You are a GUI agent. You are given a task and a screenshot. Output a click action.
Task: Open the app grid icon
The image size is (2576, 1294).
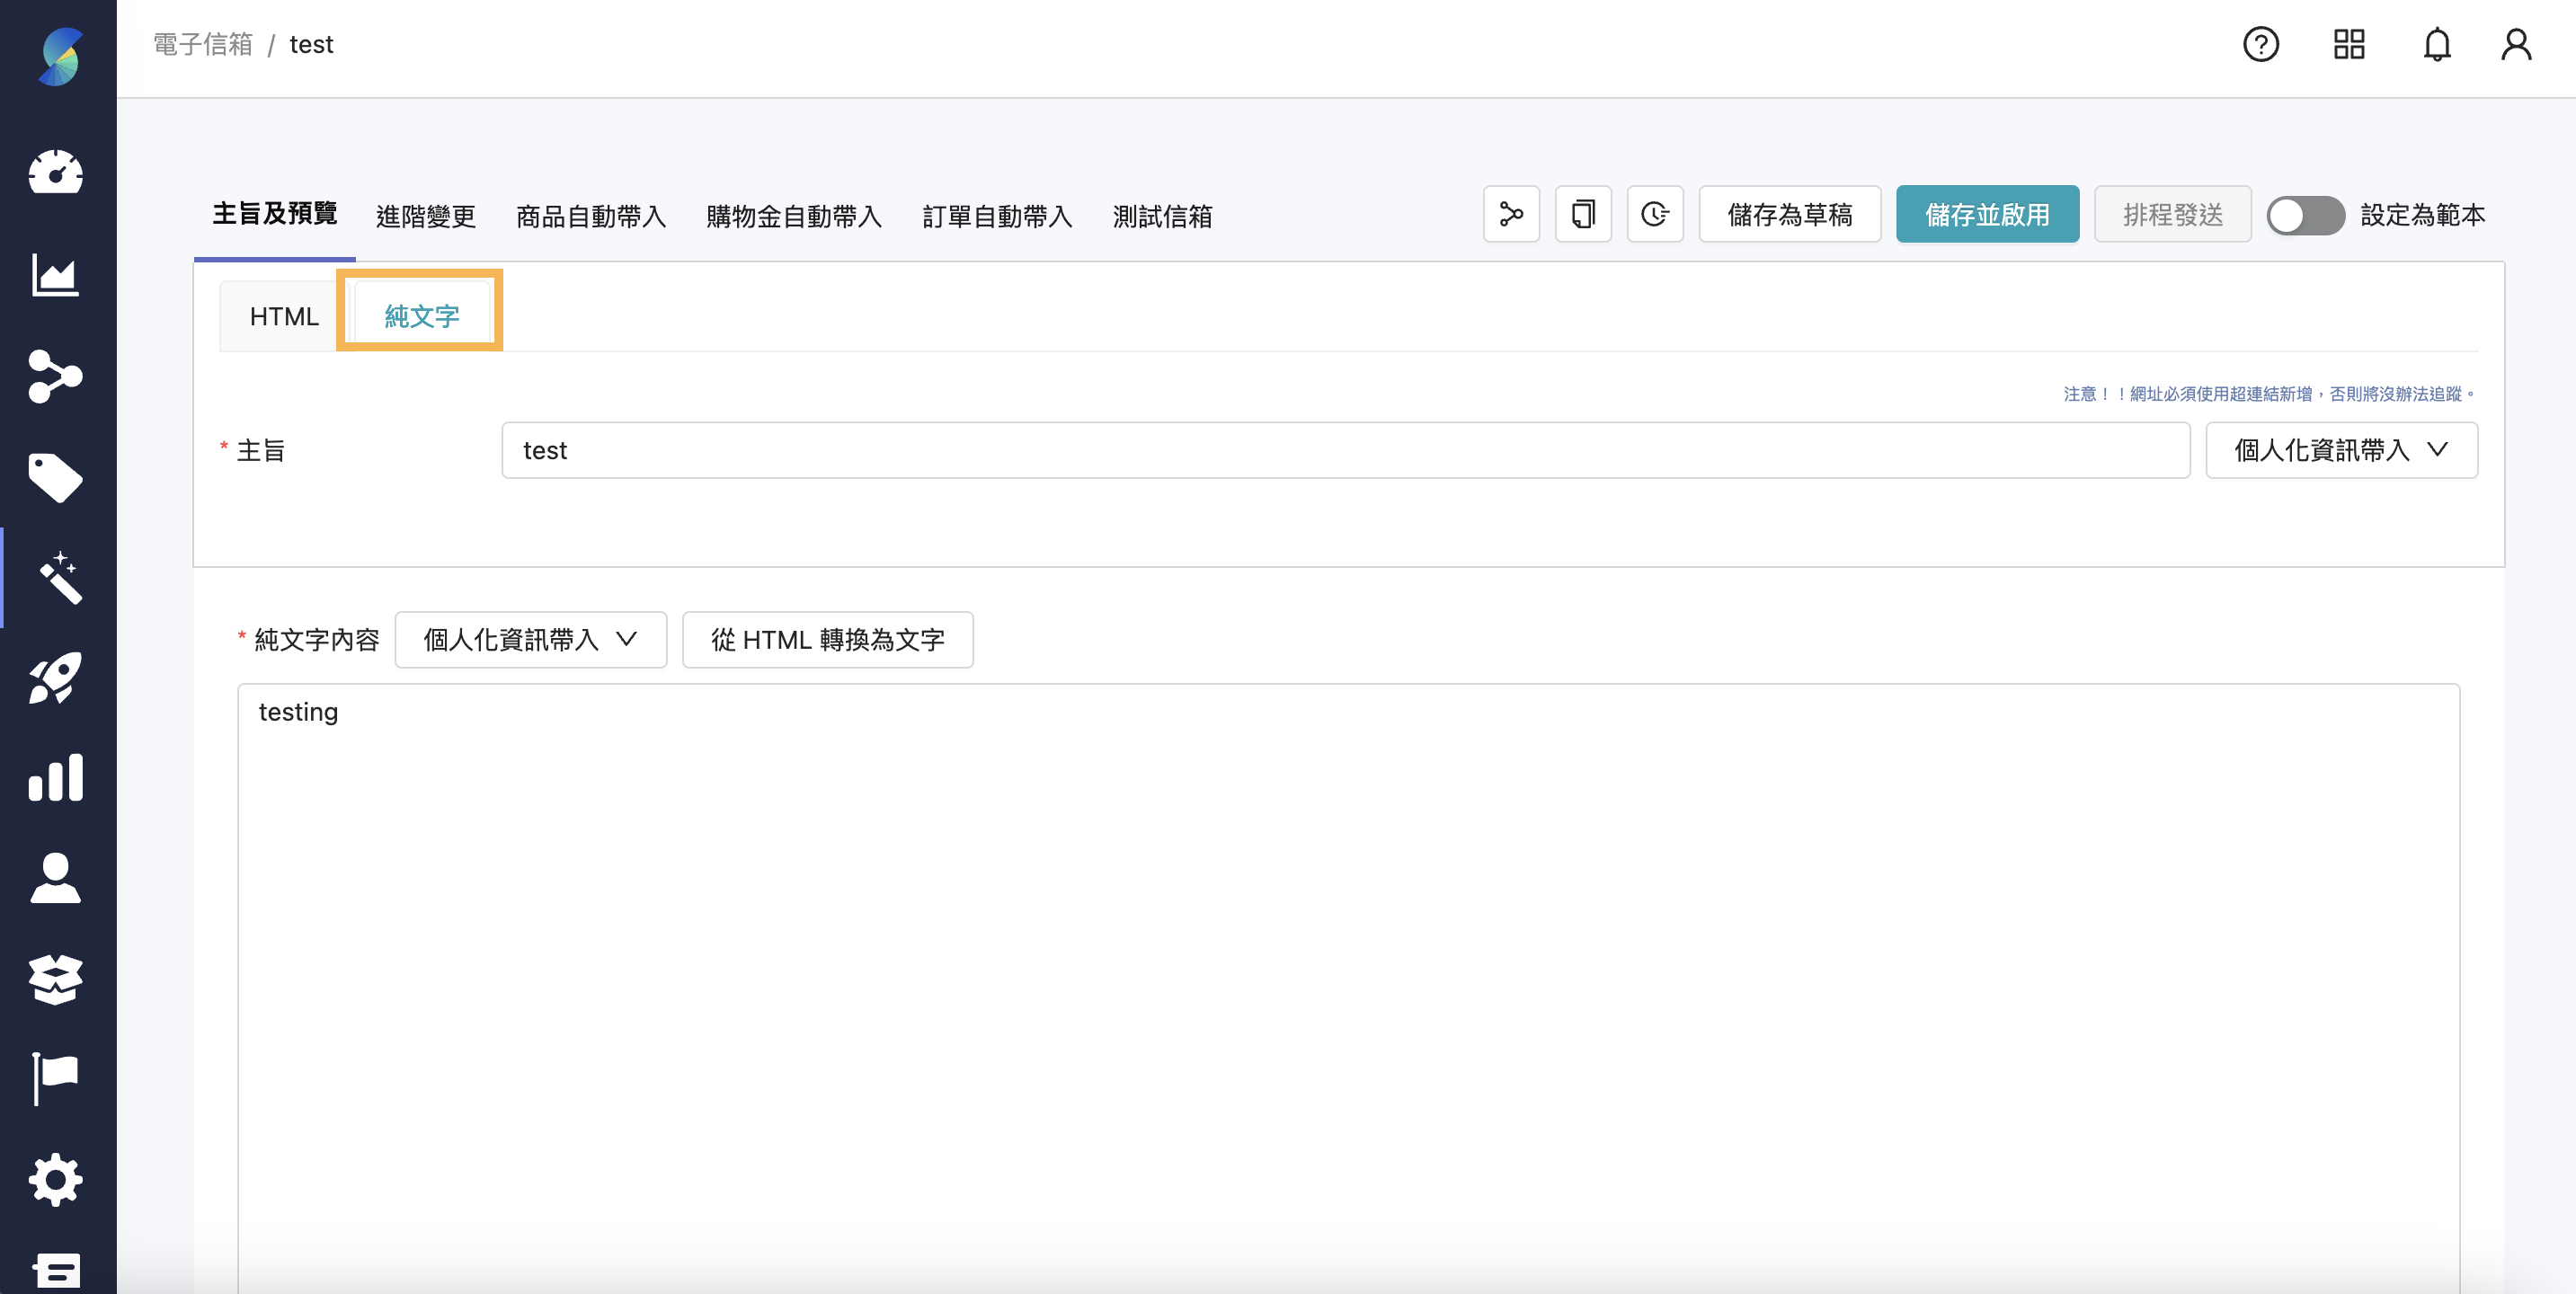(2348, 44)
